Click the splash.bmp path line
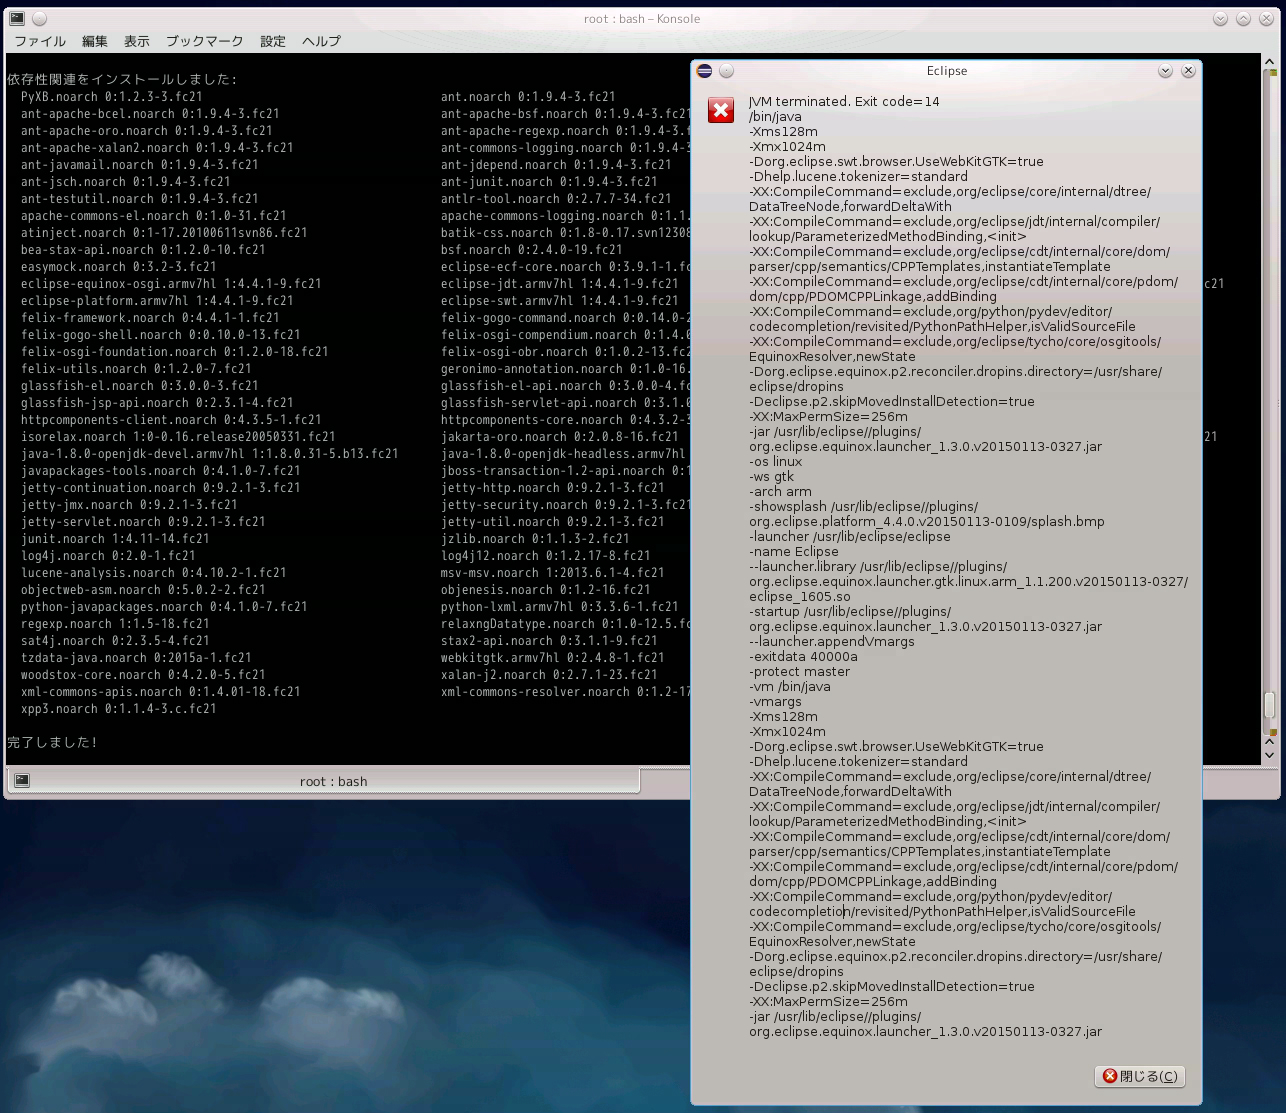 (927, 521)
